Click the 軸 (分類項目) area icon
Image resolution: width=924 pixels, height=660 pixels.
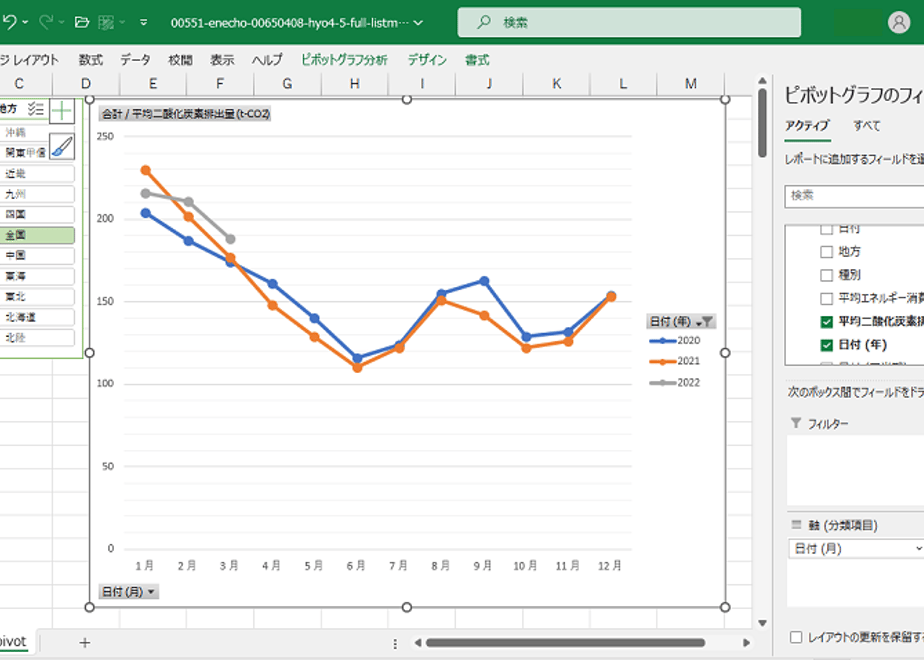coord(796,524)
